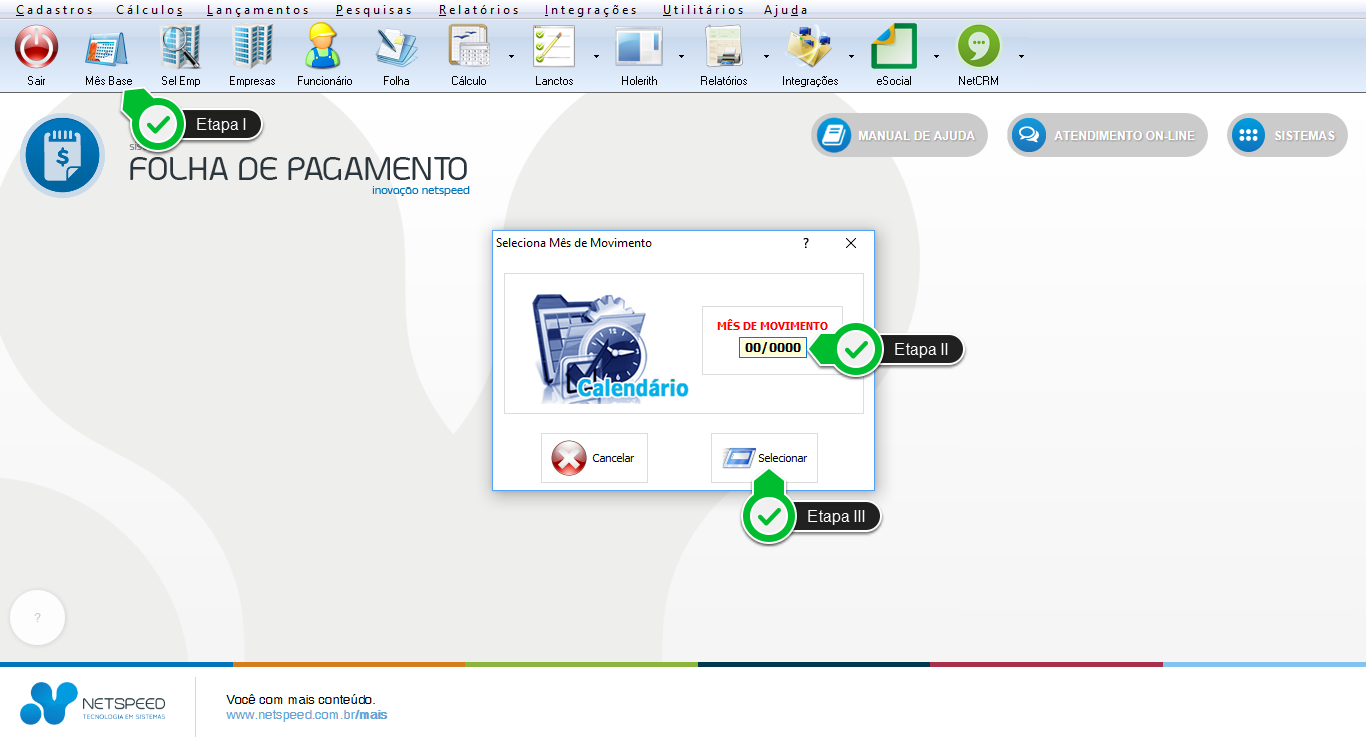
Task: Click the dialog's question mark help button
Action: coord(806,243)
